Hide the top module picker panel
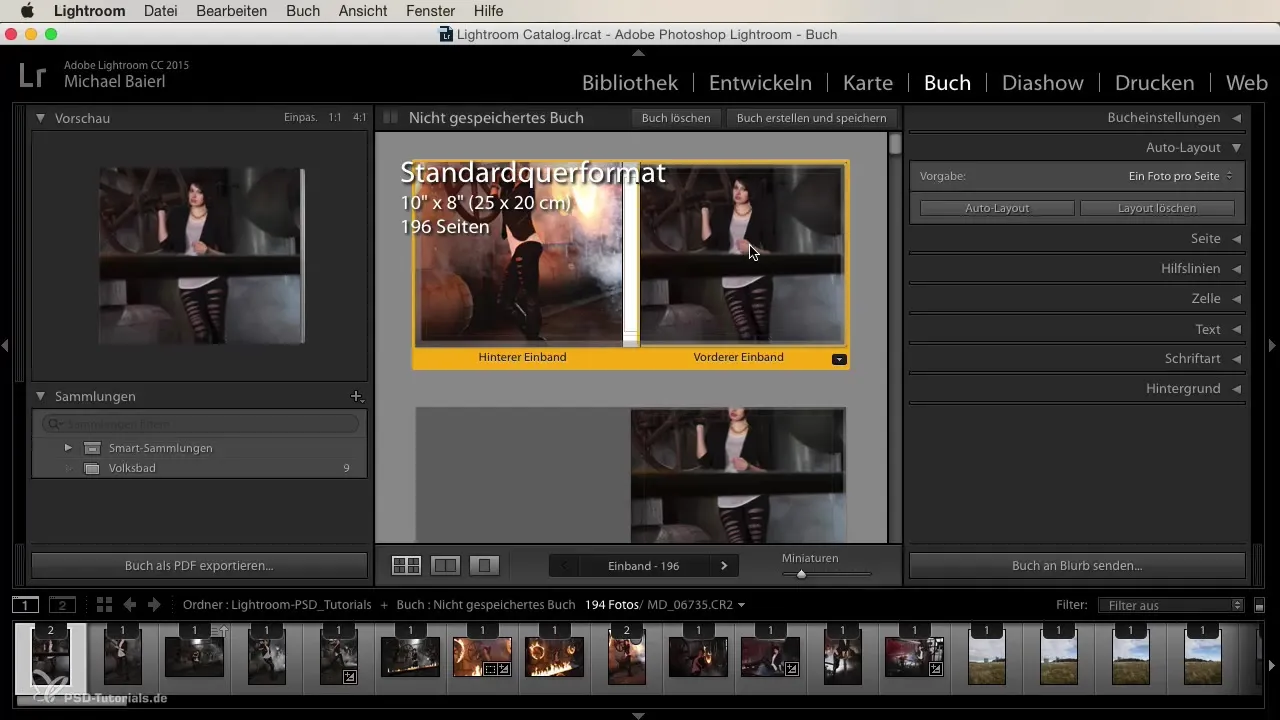Image resolution: width=1280 pixels, height=720 pixels. click(639, 51)
